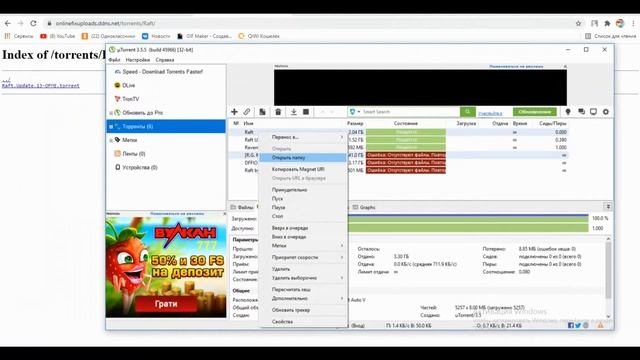This screenshot has height=360, width=640.
Task: Choose Копировать Magnet URI in context menu
Action: pyautogui.click(x=304, y=169)
